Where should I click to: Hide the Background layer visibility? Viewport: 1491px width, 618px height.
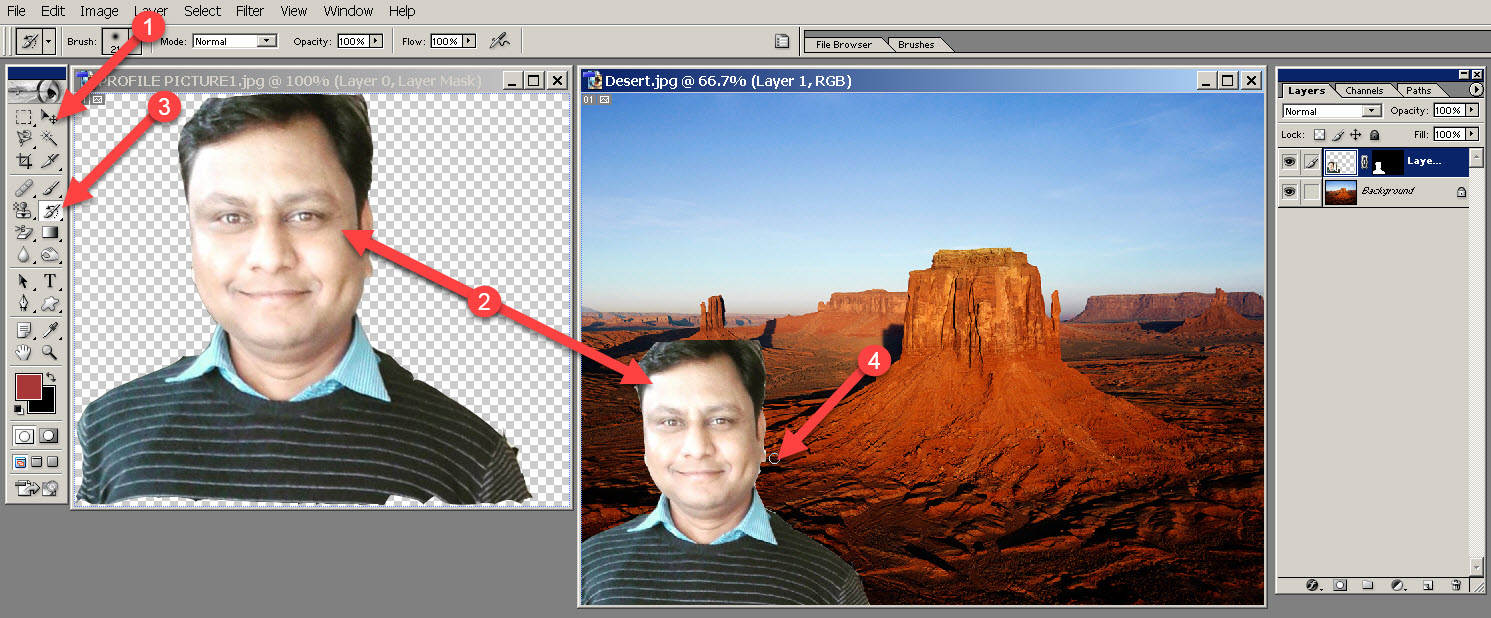click(1290, 192)
